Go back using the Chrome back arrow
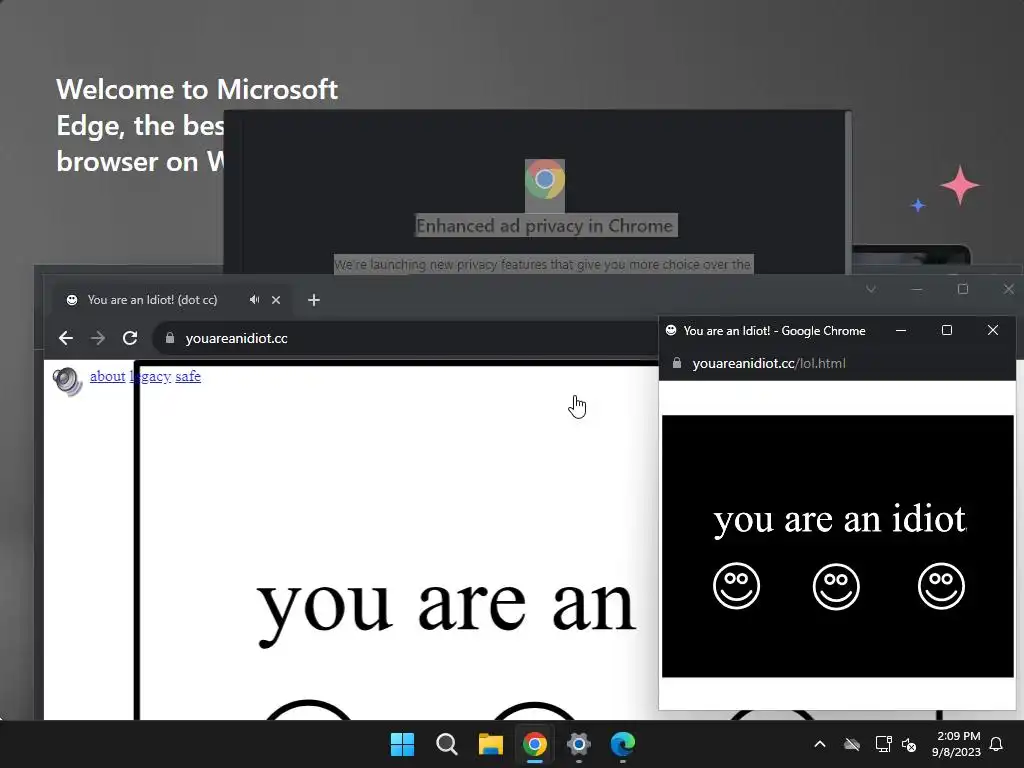Viewport: 1024px width, 768px height. click(66, 338)
